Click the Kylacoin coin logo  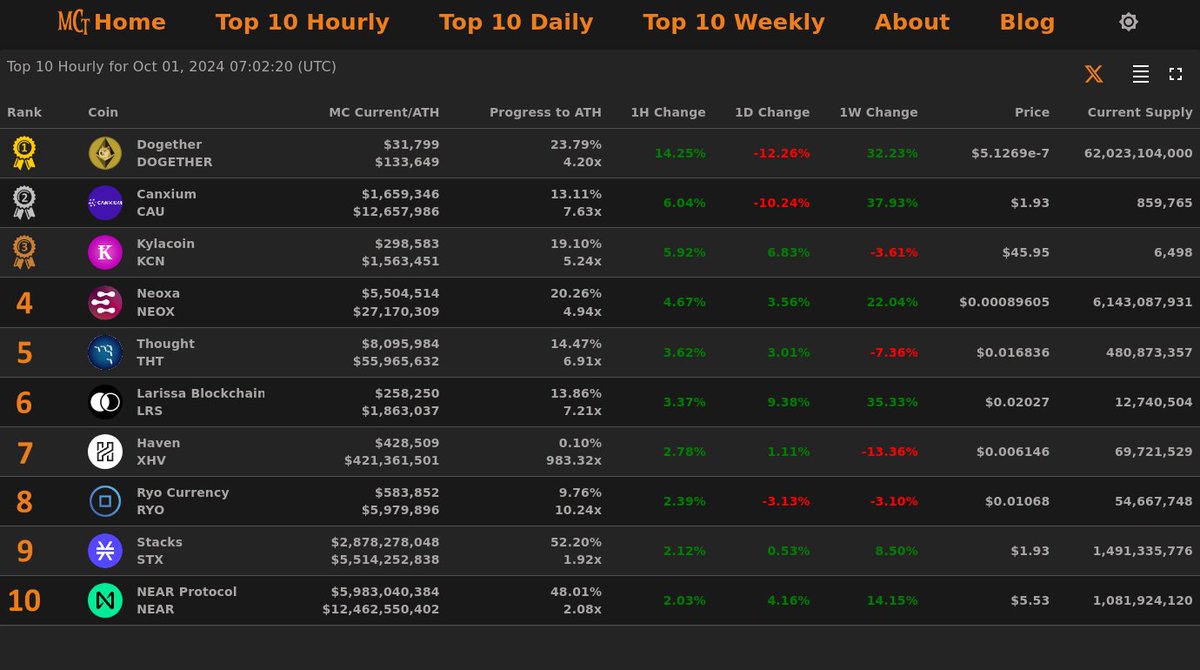pyautogui.click(x=105, y=253)
